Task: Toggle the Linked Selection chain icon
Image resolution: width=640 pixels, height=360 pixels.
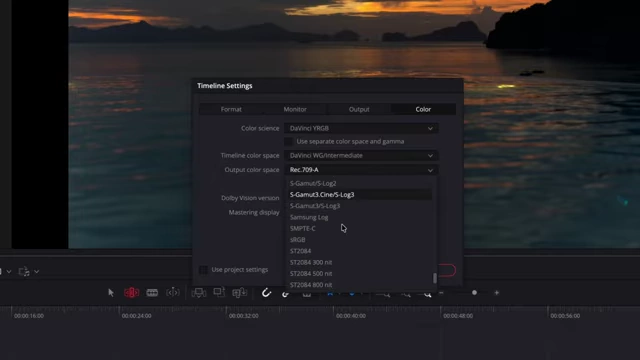Action: point(285,294)
